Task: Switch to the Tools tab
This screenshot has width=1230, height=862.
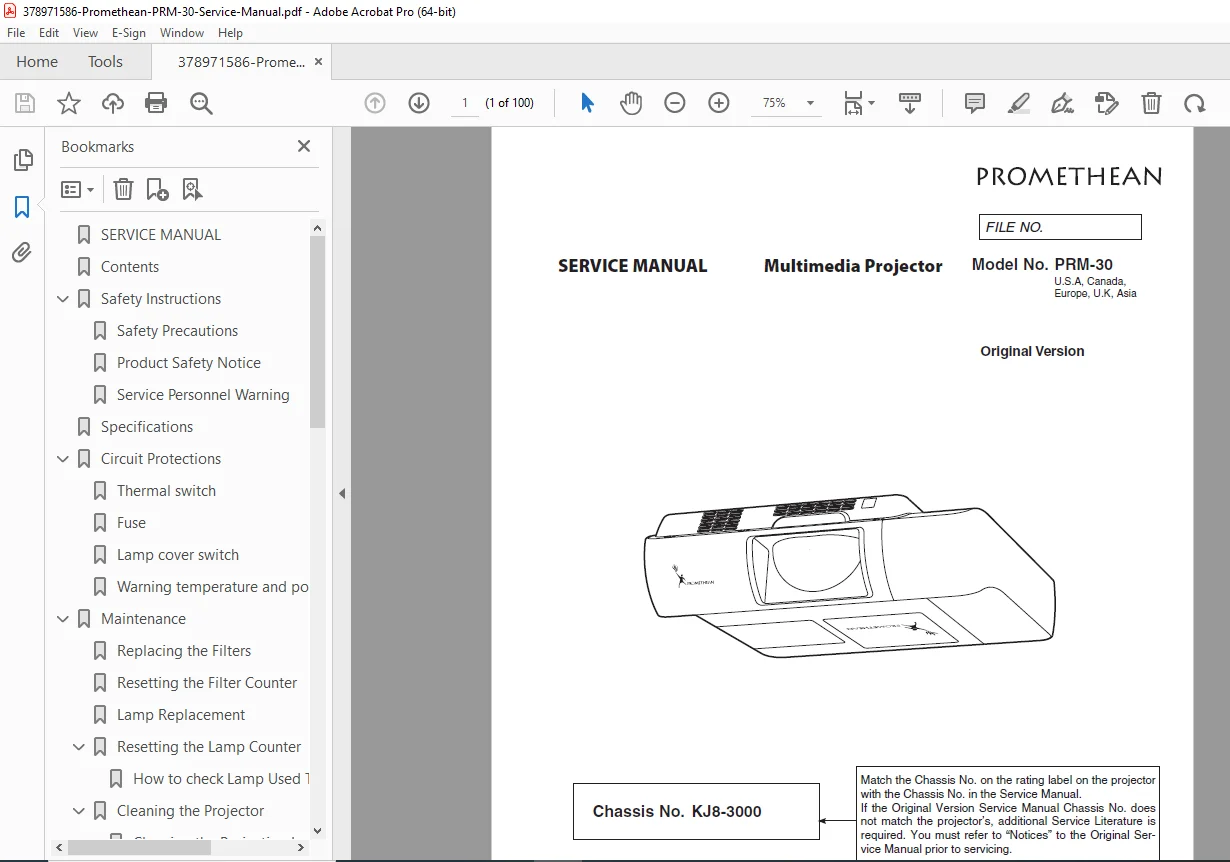Action: point(105,62)
